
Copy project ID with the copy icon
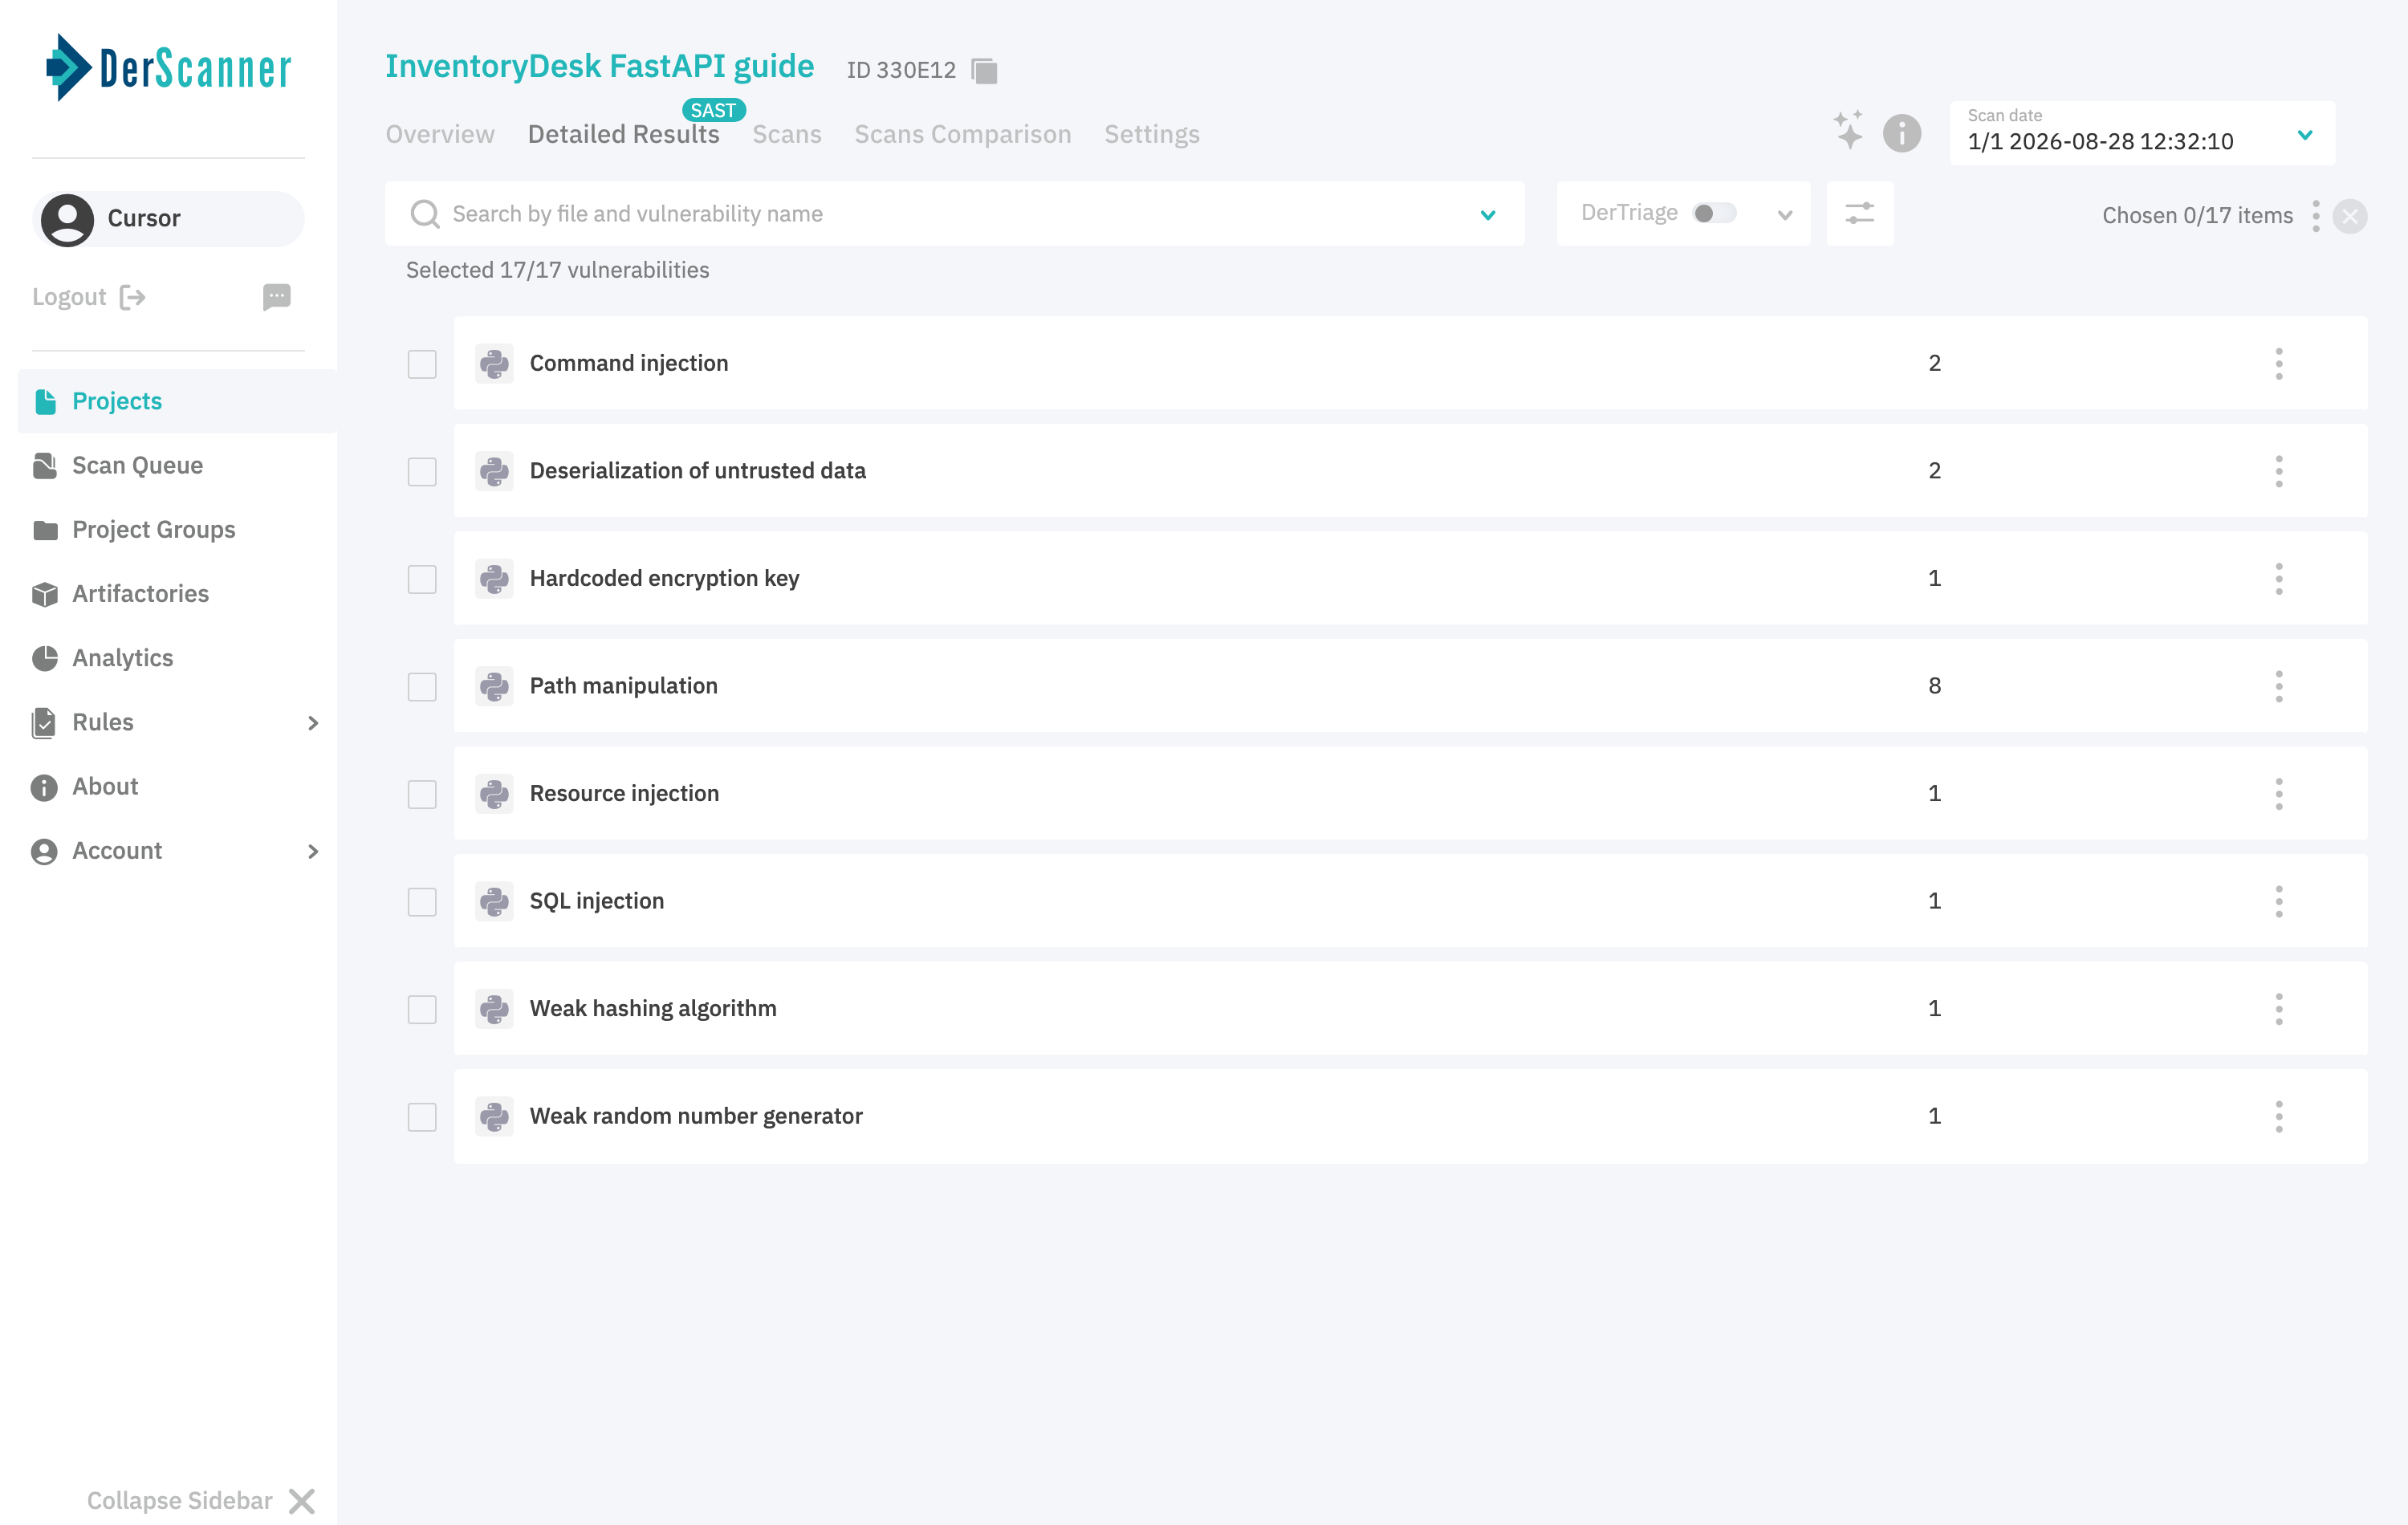click(x=985, y=71)
